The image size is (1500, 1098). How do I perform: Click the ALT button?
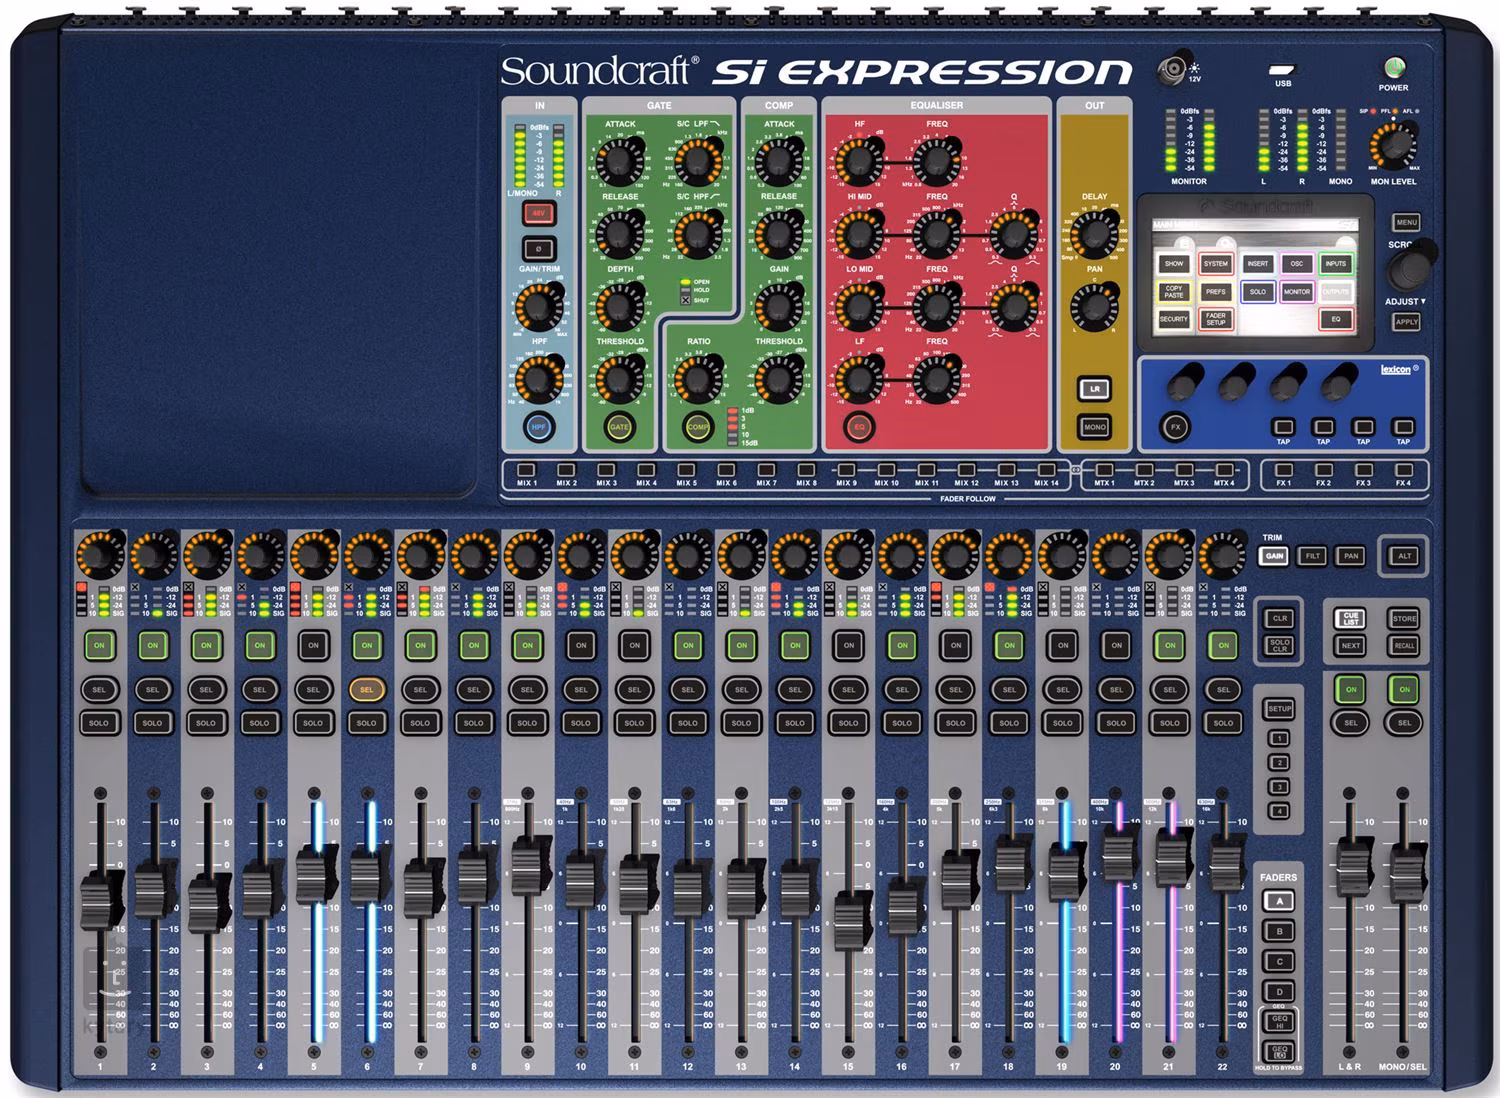[1404, 556]
